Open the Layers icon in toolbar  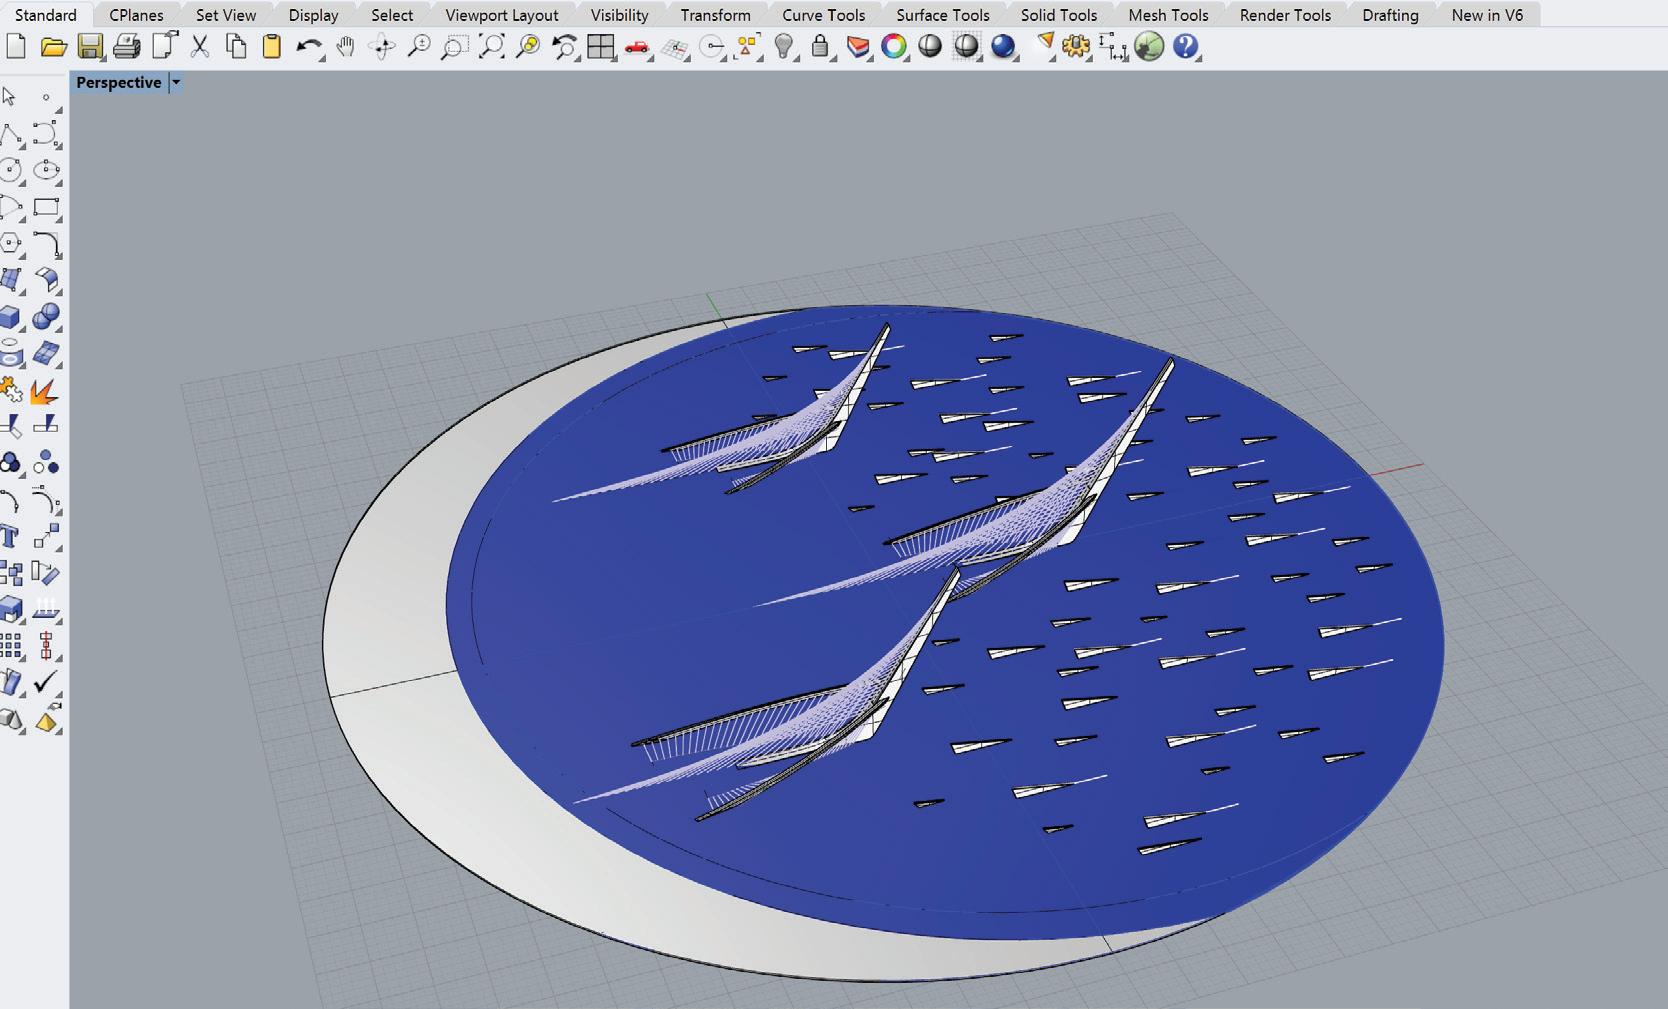[x=857, y=46]
